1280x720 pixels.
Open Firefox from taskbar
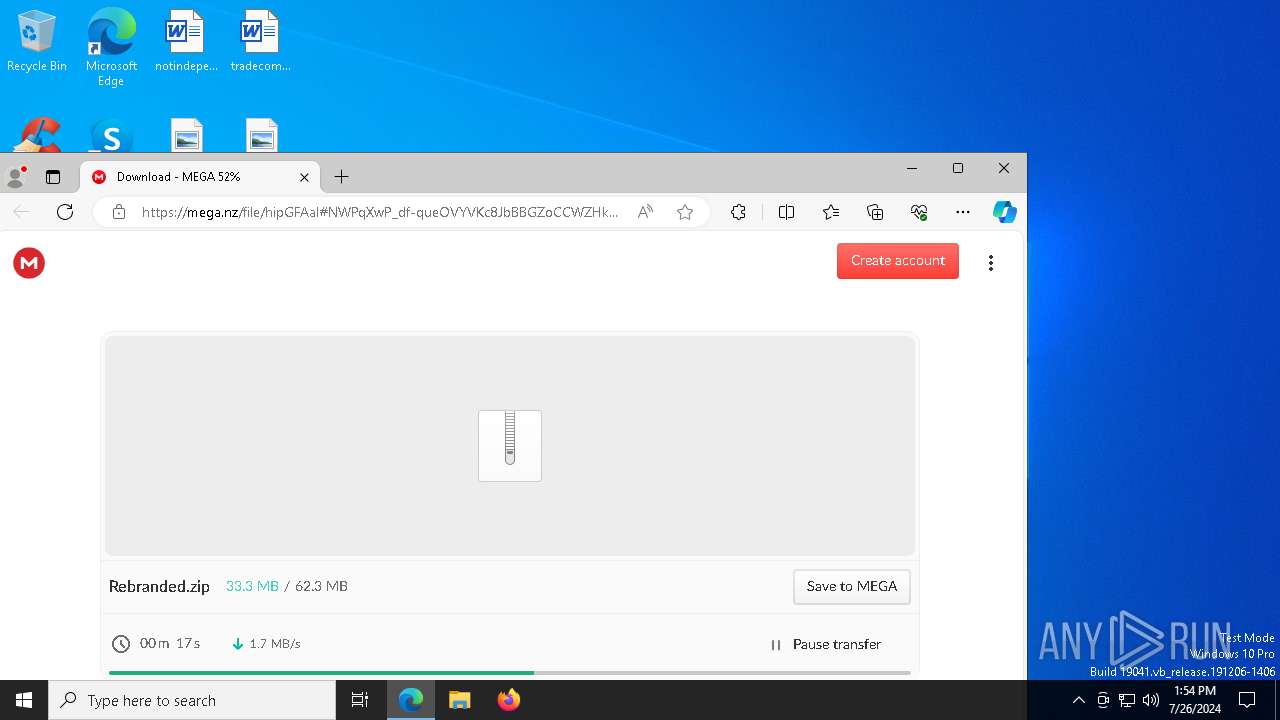[x=509, y=700]
